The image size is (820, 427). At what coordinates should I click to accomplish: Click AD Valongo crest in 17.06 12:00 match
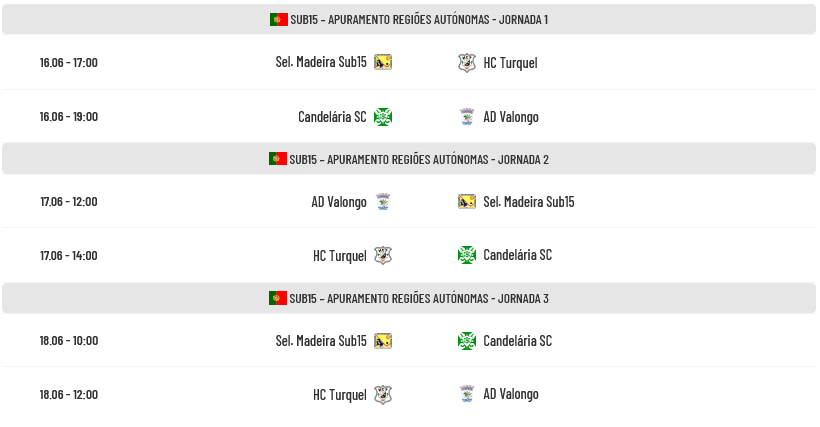pyautogui.click(x=383, y=202)
